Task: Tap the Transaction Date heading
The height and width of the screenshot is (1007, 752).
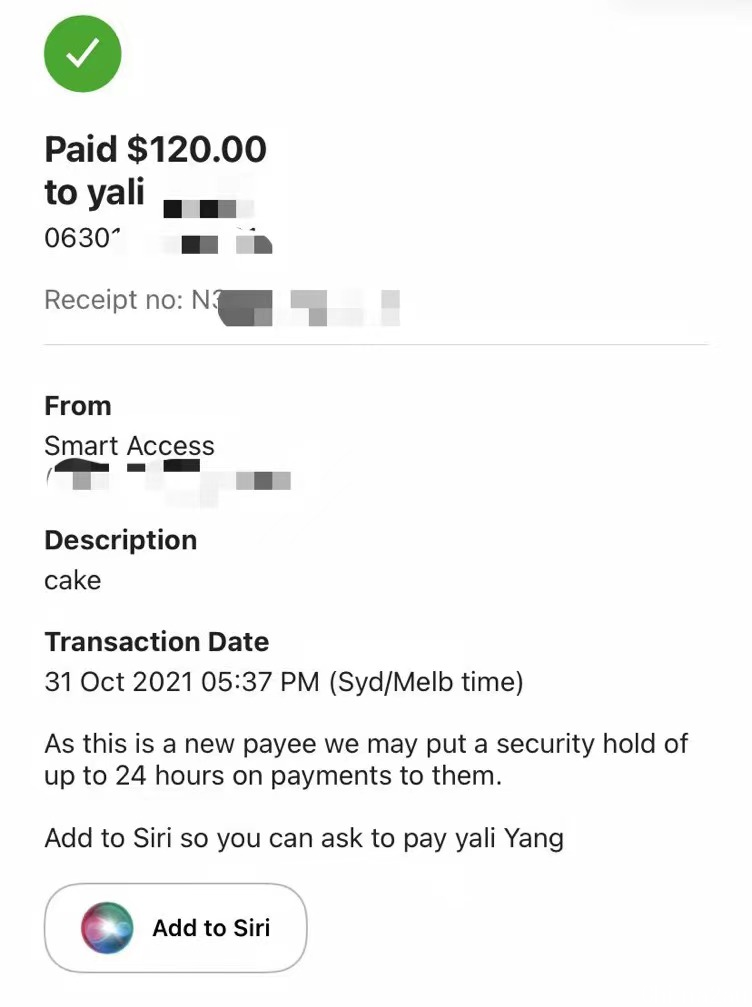Action: click(x=157, y=642)
